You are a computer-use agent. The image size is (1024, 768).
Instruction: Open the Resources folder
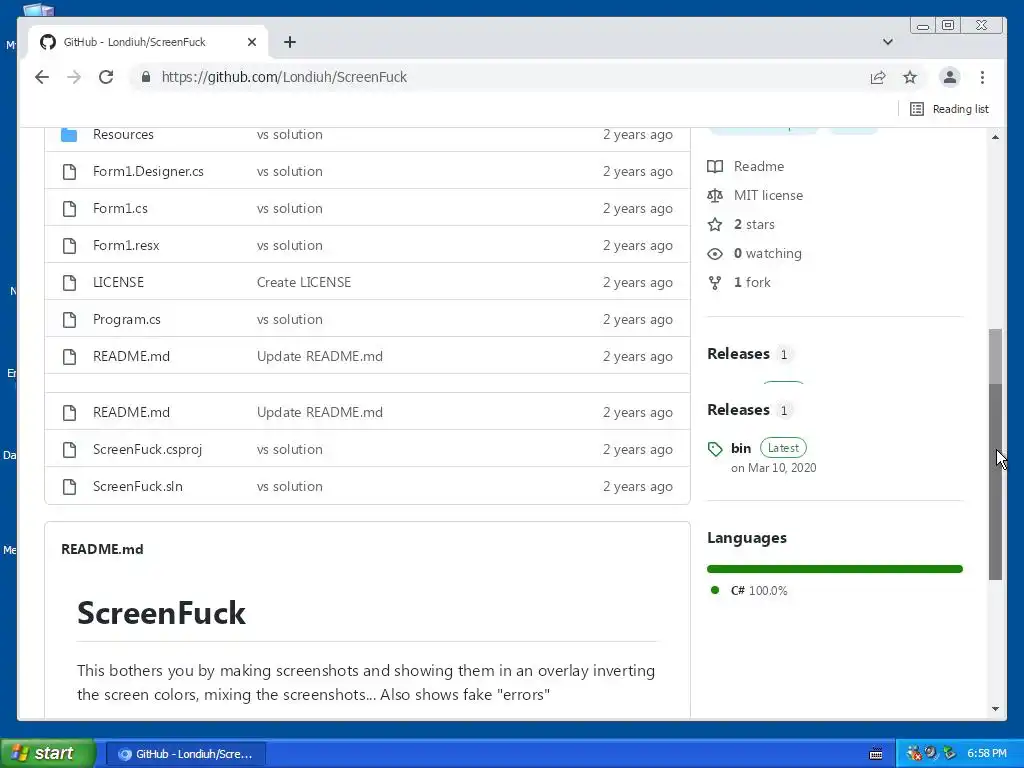pos(123,135)
